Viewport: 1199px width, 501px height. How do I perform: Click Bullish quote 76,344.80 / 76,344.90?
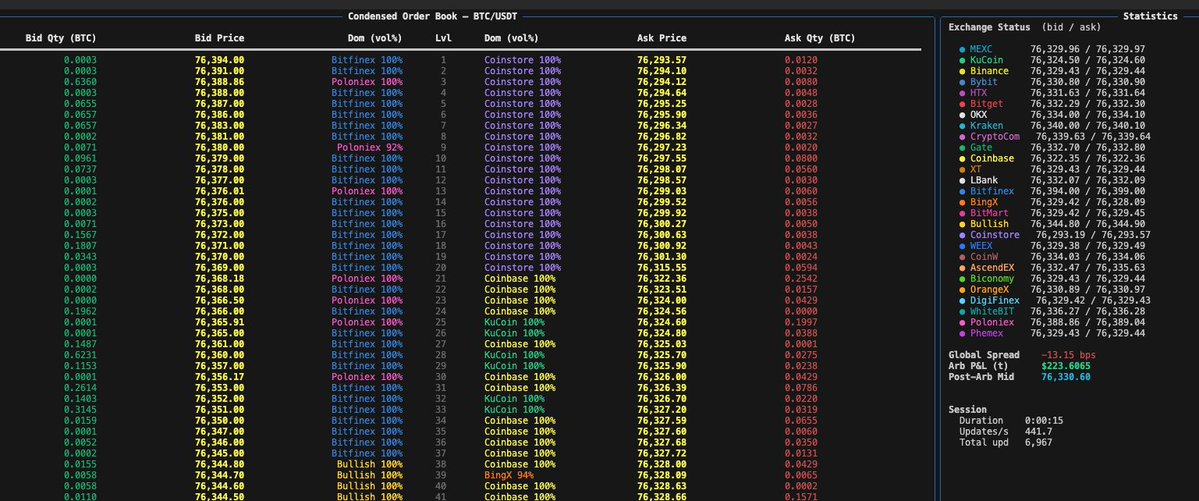[x=1087, y=224]
